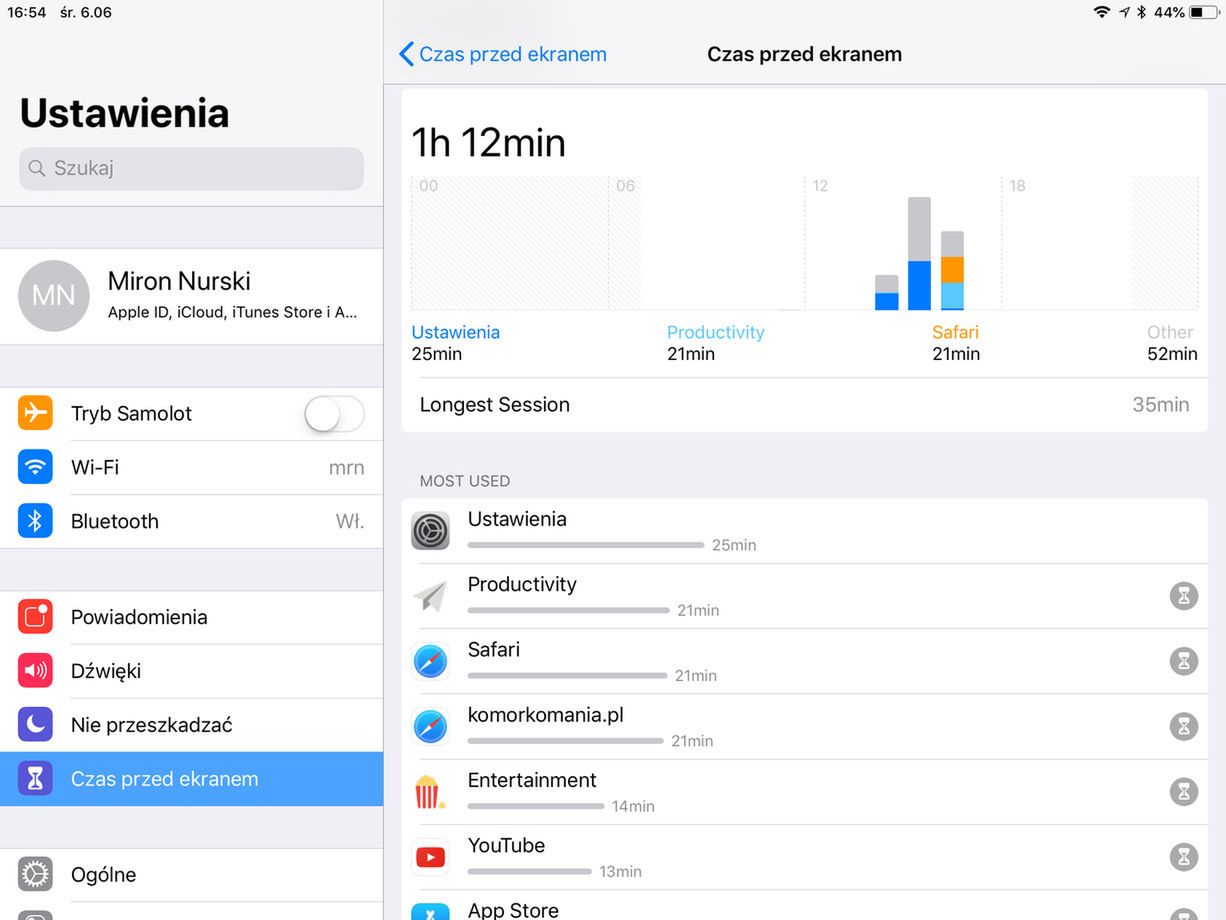Click the Dźwięki speaker icon

(x=35, y=671)
